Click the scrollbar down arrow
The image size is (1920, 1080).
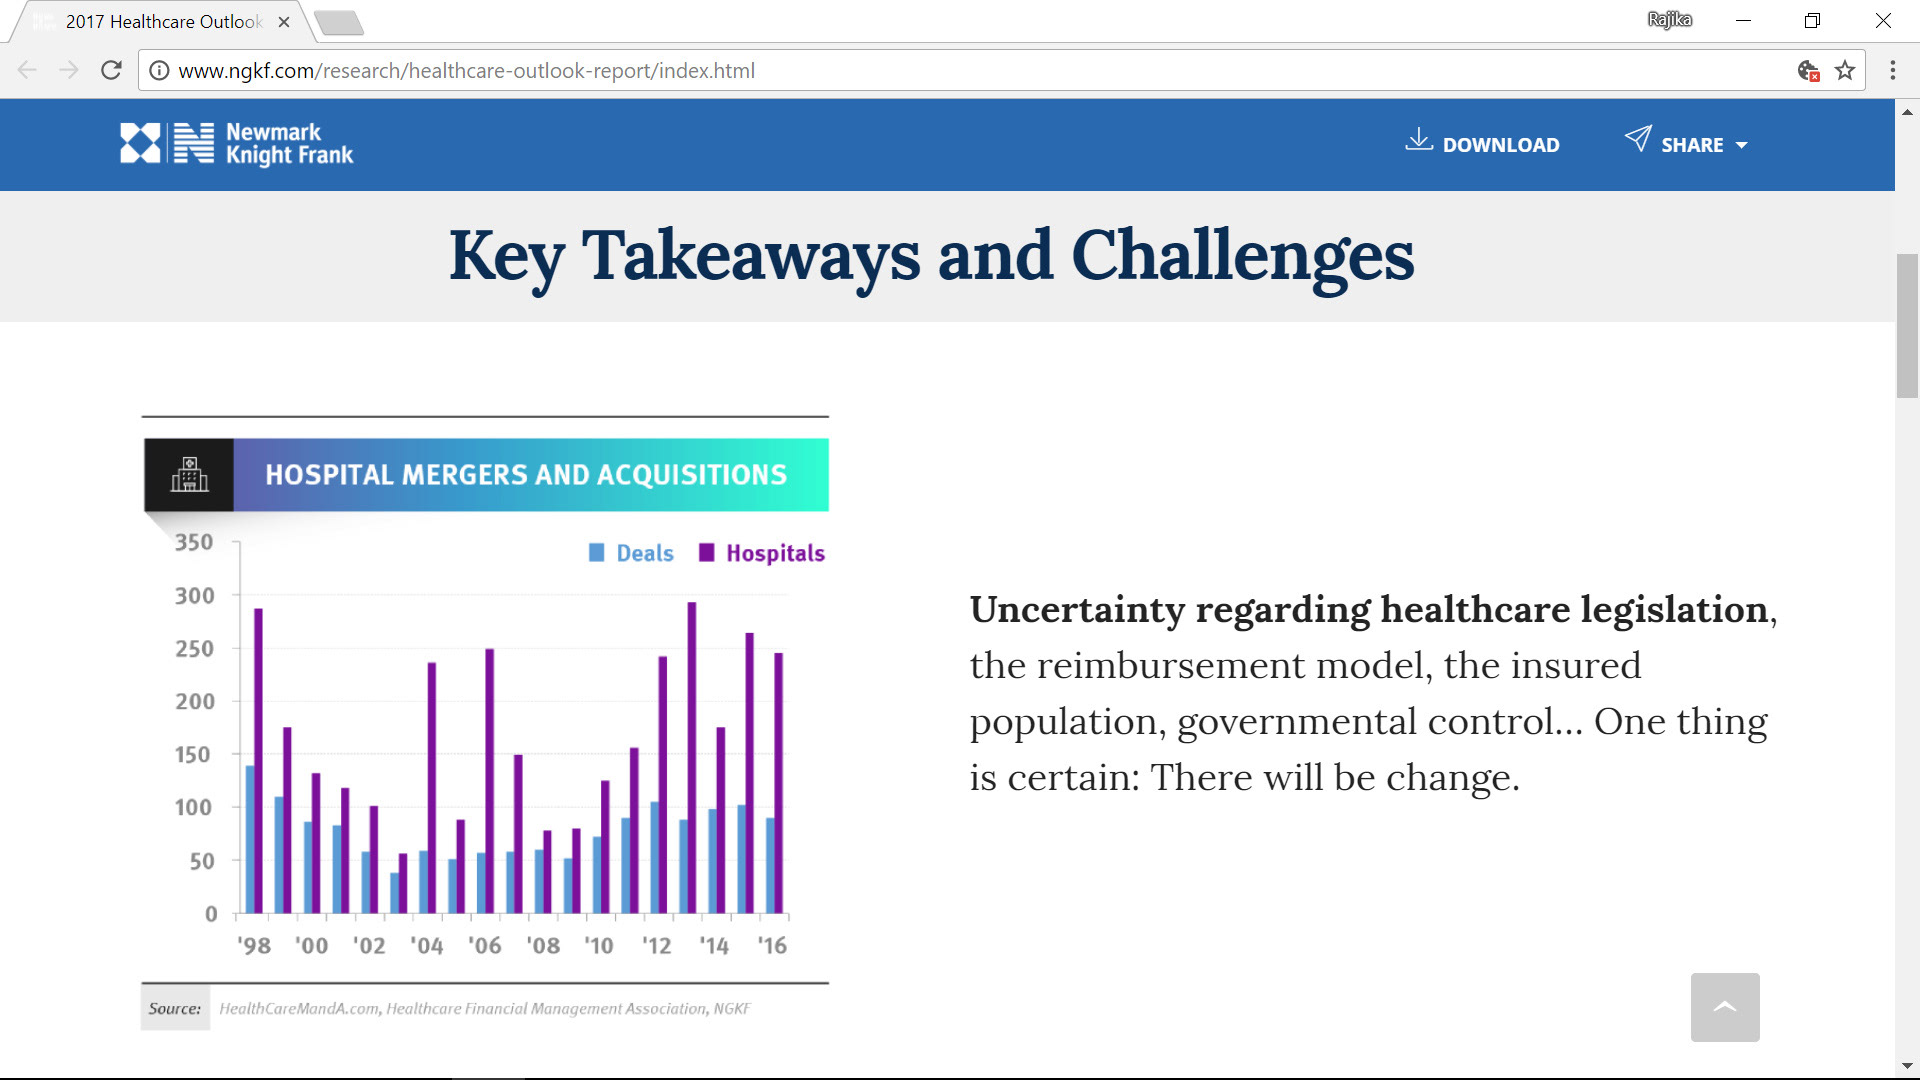click(1907, 1066)
